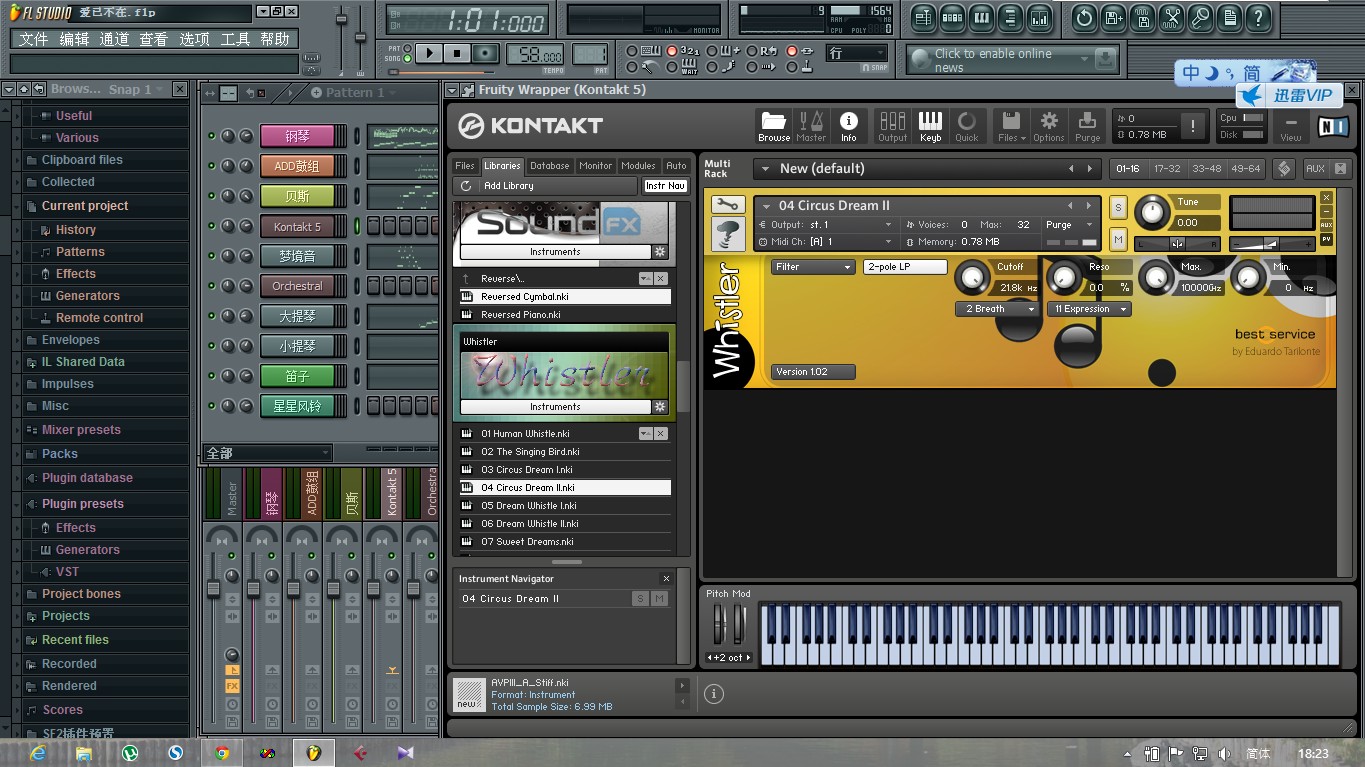
Task: Toggle mute LED for 贝斯 channel
Action: 211,196
